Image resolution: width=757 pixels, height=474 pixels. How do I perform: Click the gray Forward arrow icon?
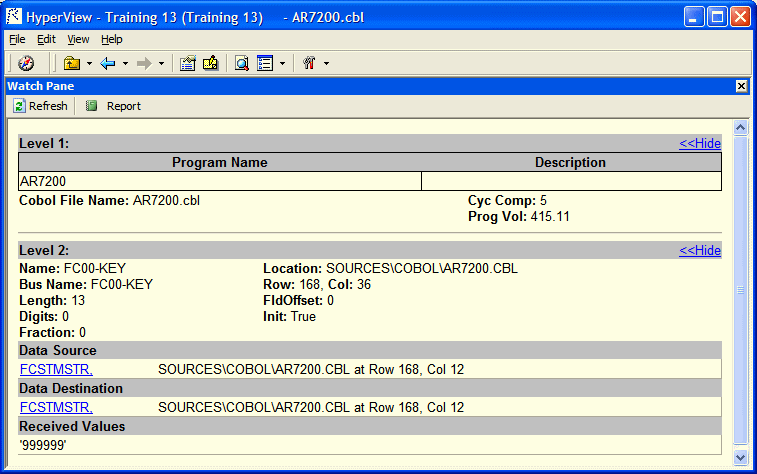tap(144, 63)
